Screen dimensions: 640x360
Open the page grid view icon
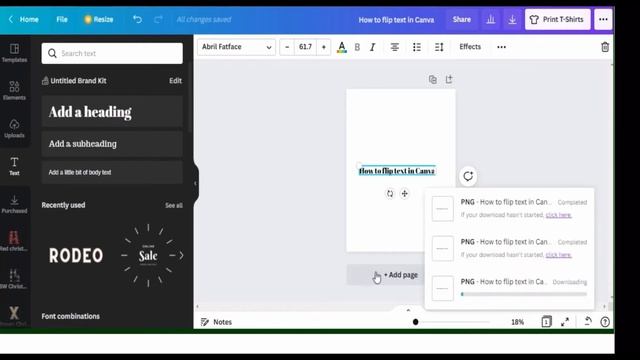[546, 322]
